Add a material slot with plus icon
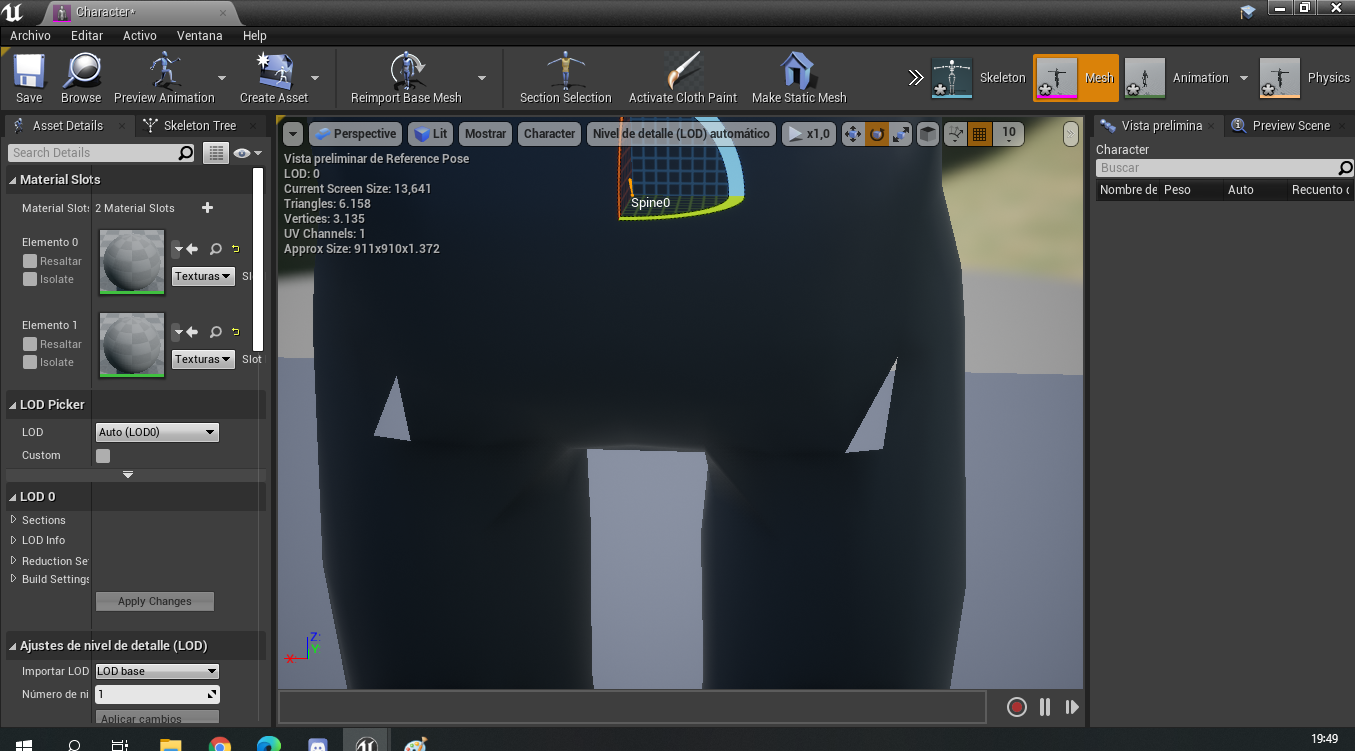This screenshot has width=1355, height=751. (x=208, y=208)
